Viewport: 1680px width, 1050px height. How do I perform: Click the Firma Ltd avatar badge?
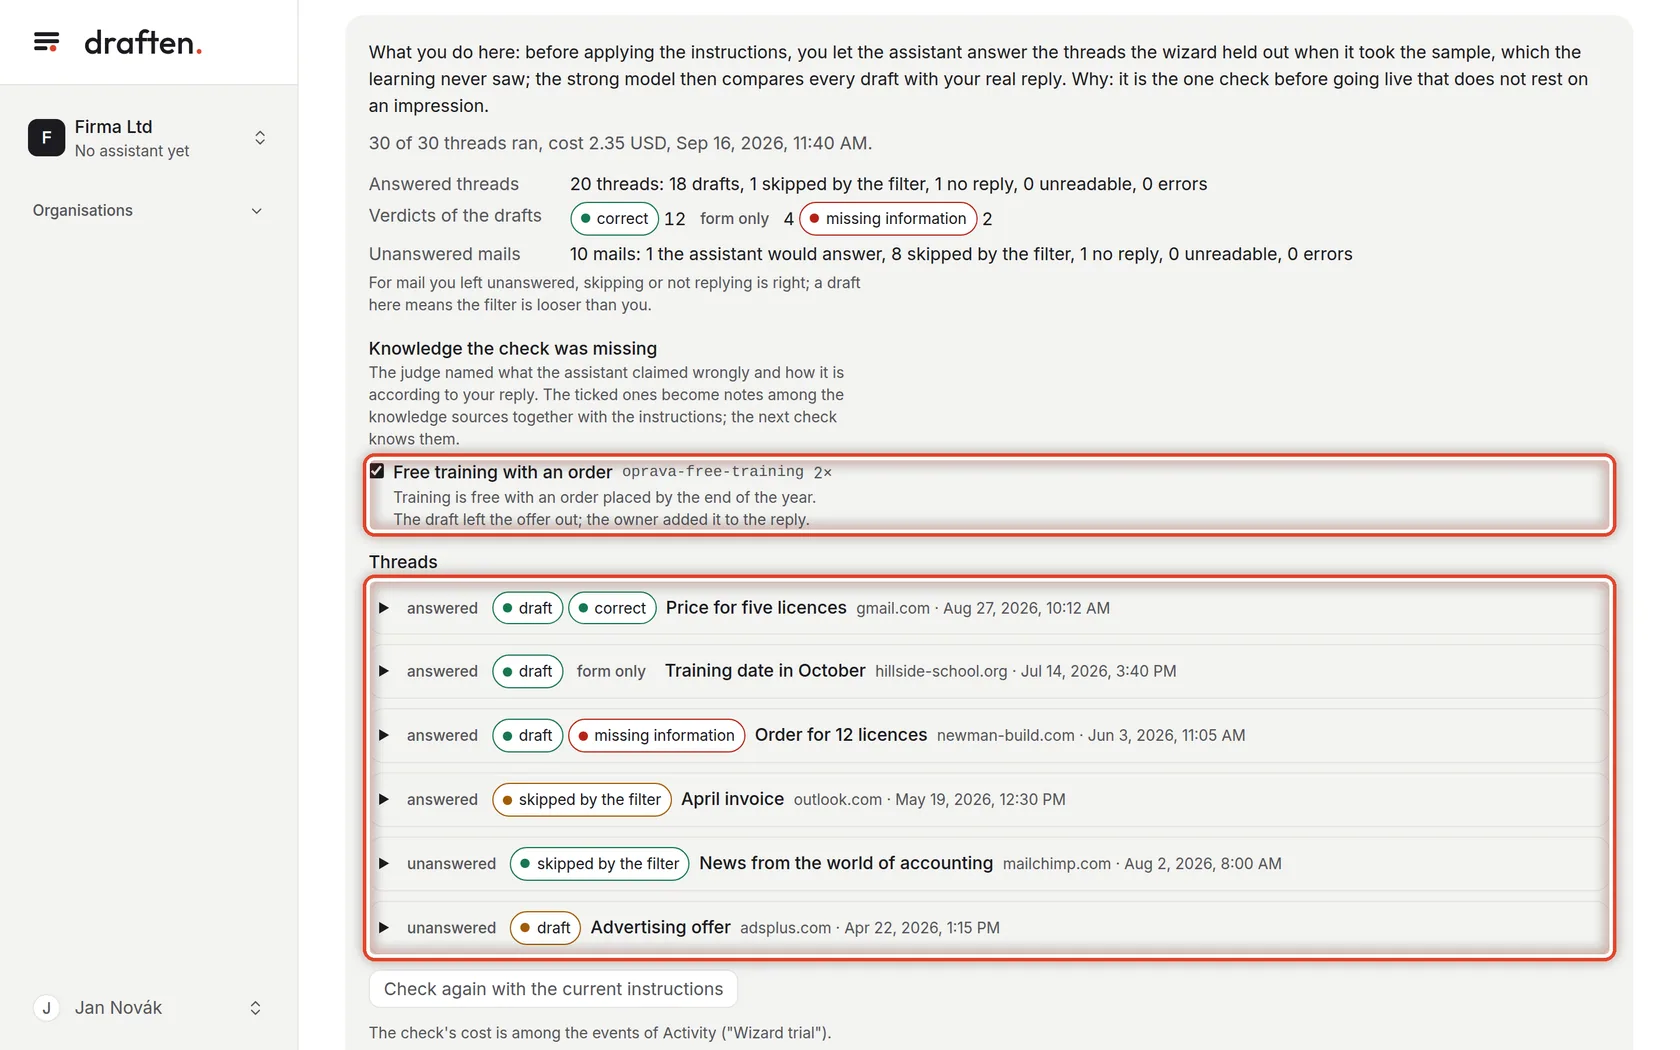[x=46, y=138]
